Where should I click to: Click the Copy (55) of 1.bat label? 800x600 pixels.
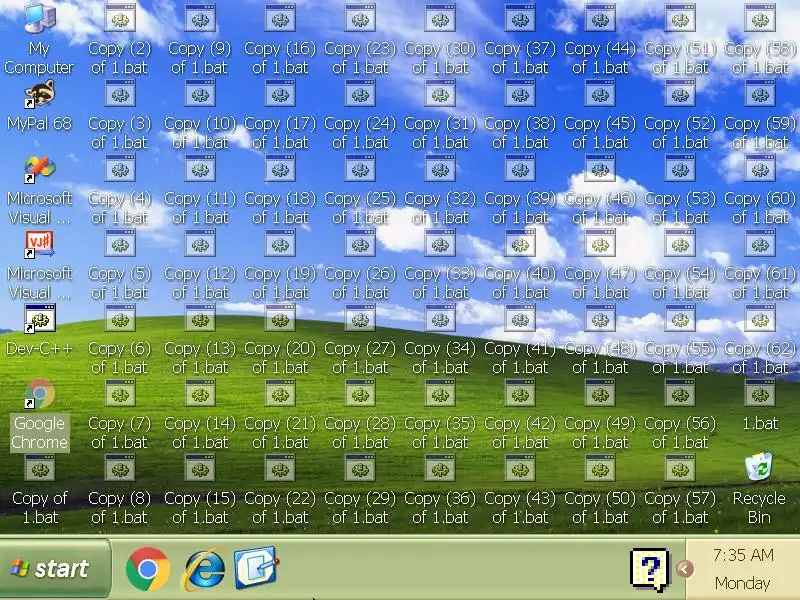[x=680, y=358]
